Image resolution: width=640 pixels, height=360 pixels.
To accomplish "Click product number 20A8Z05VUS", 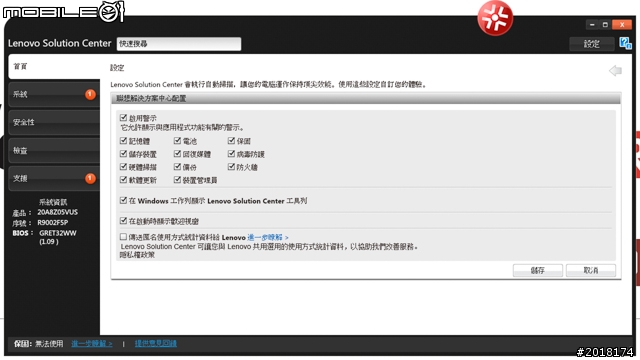I will [57, 212].
